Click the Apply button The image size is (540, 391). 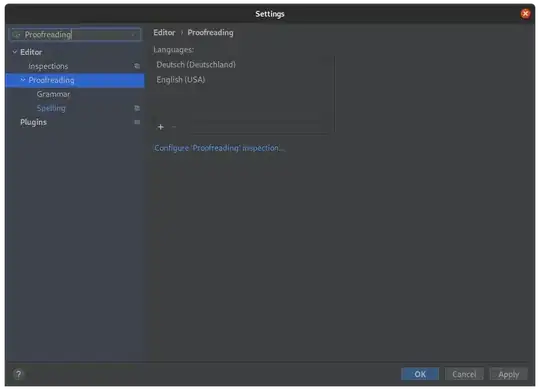click(508, 374)
